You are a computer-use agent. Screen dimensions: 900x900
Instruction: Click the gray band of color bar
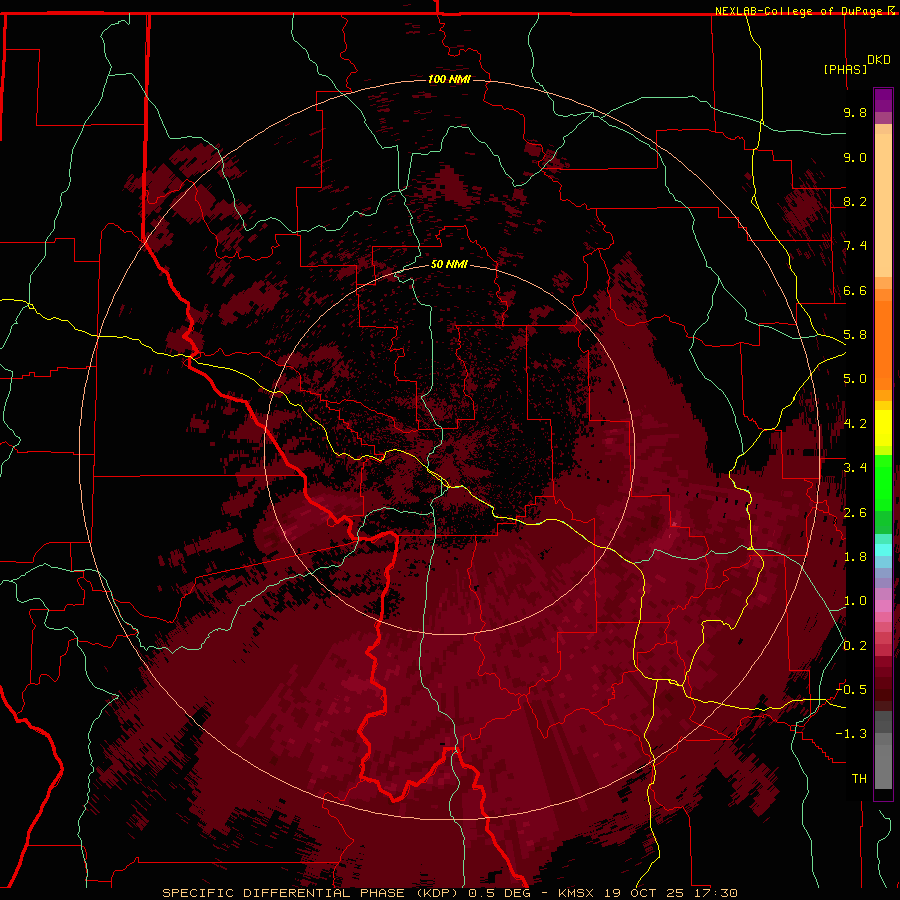coord(883,749)
